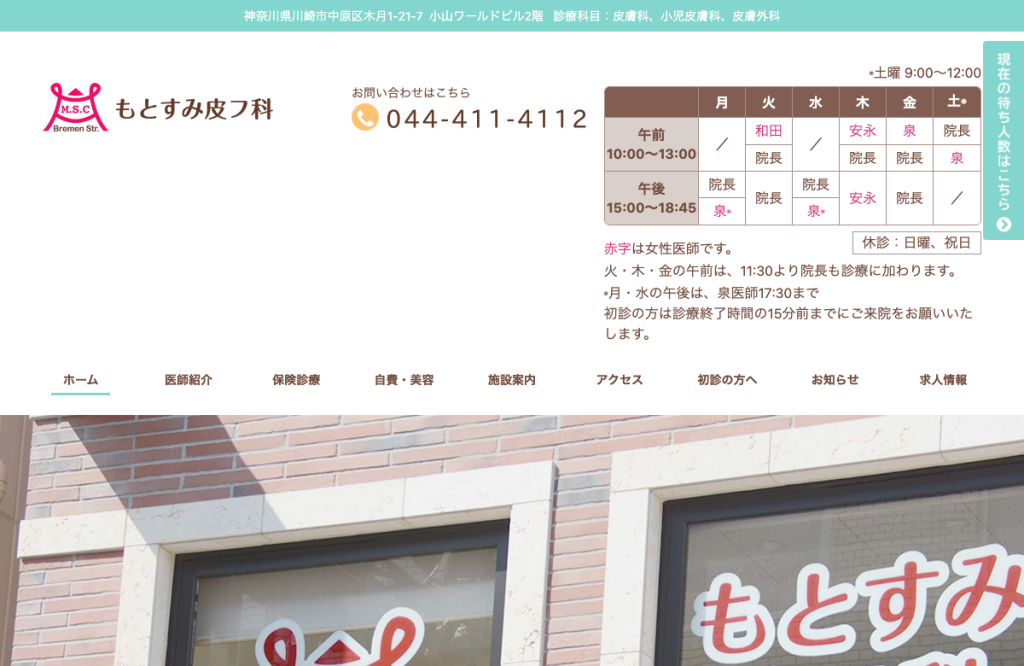Click the orange phone icon

point(365,118)
